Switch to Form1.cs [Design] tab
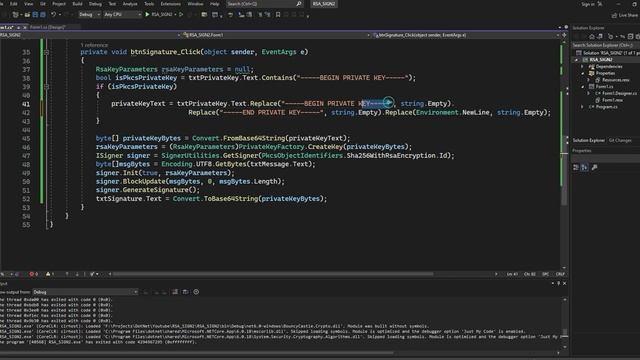 coord(48,27)
